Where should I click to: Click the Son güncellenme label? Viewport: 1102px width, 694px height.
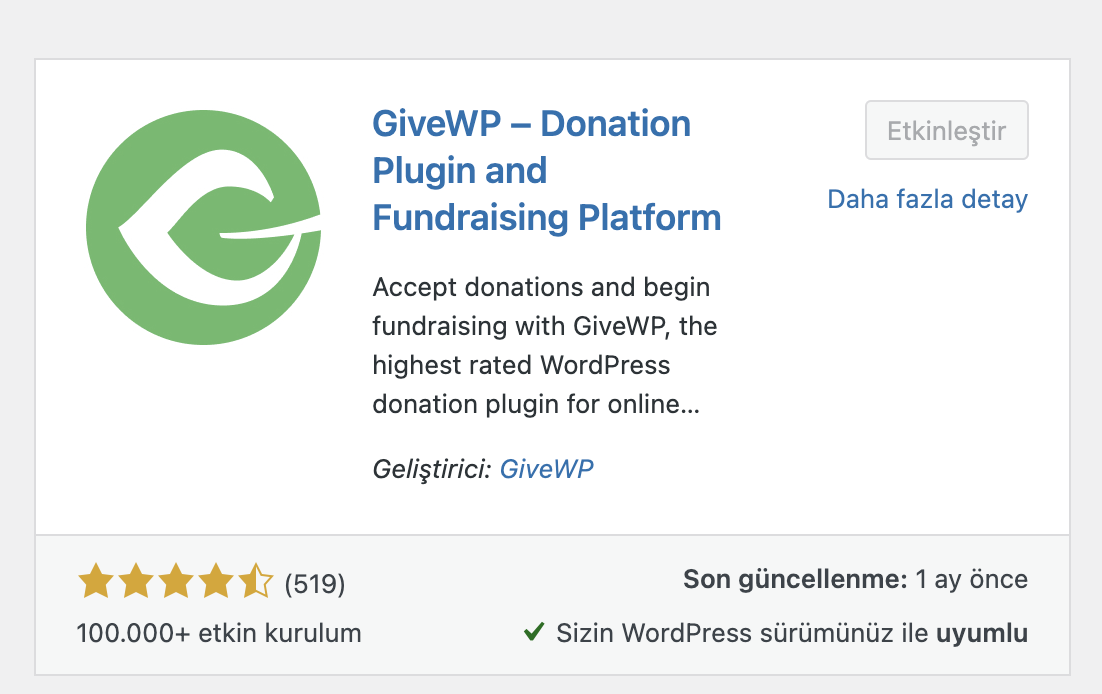click(x=795, y=579)
